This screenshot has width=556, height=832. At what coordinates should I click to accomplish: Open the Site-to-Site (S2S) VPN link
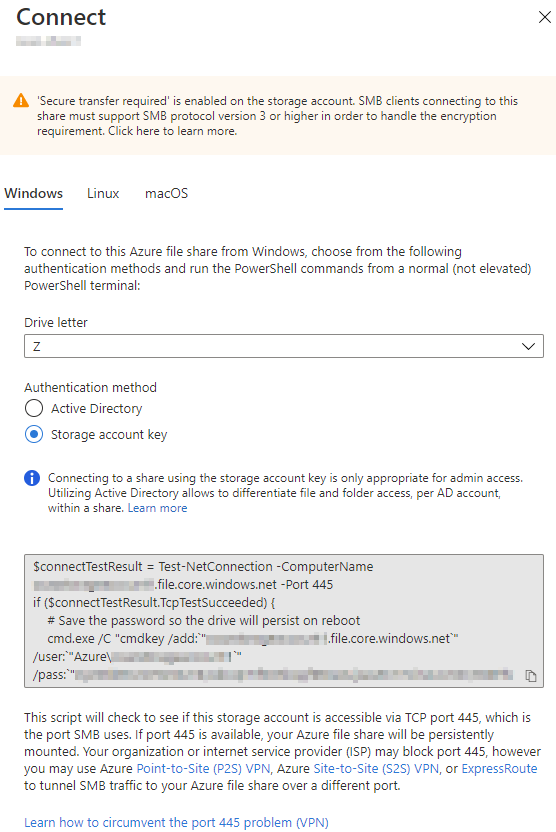pyautogui.click(x=376, y=768)
